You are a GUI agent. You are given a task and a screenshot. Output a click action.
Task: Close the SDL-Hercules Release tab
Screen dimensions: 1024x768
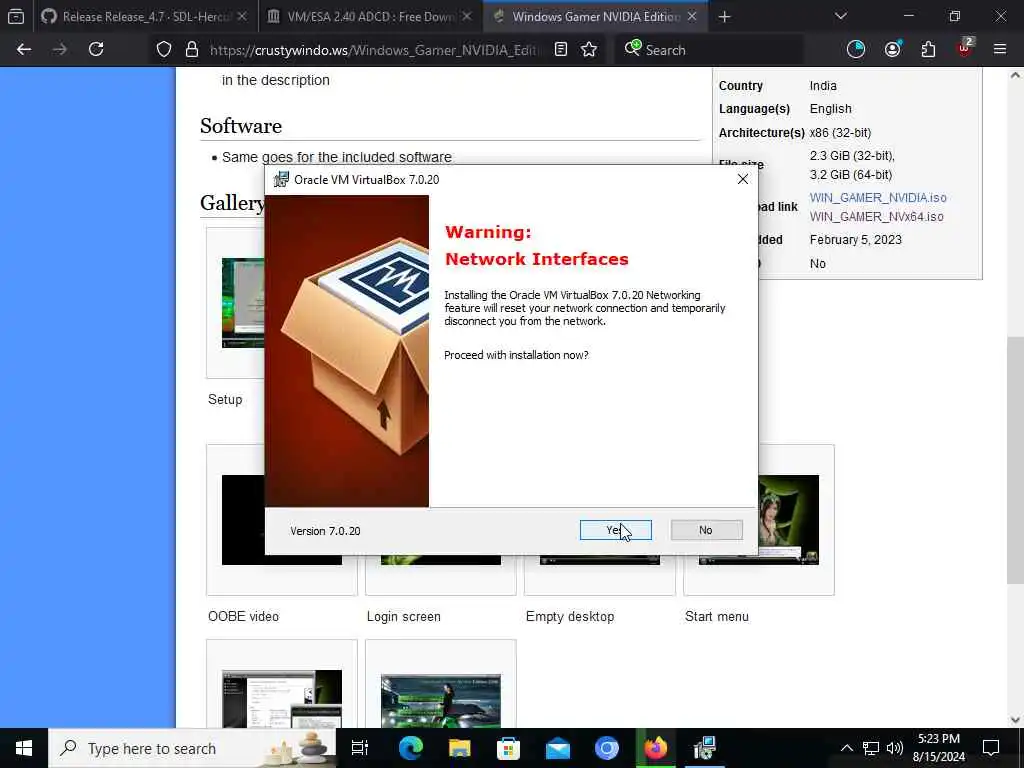pyautogui.click(x=242, y=16)
